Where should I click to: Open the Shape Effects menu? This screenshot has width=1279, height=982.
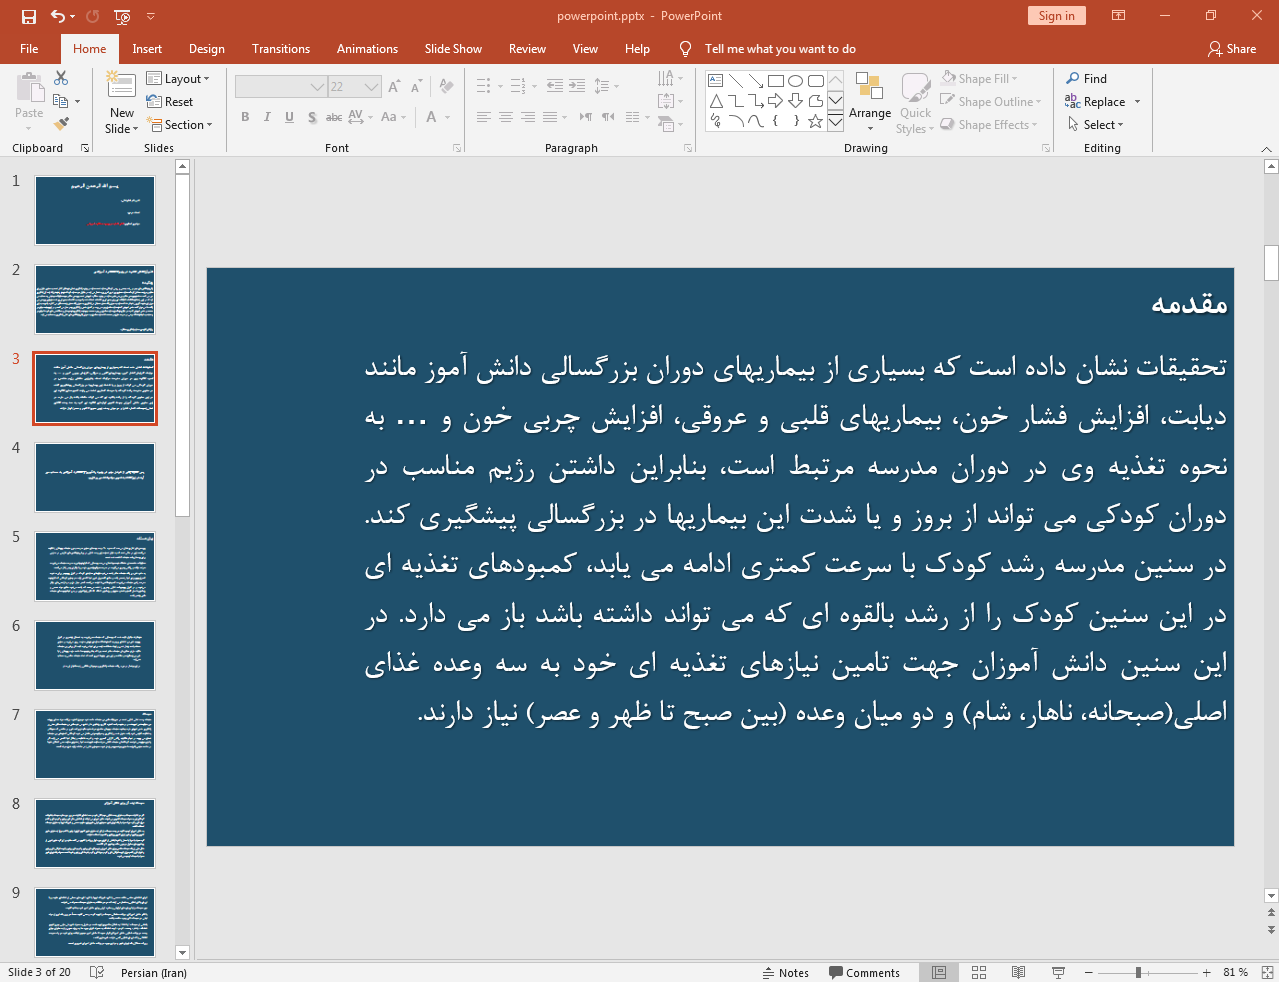[x=989, y=124]
